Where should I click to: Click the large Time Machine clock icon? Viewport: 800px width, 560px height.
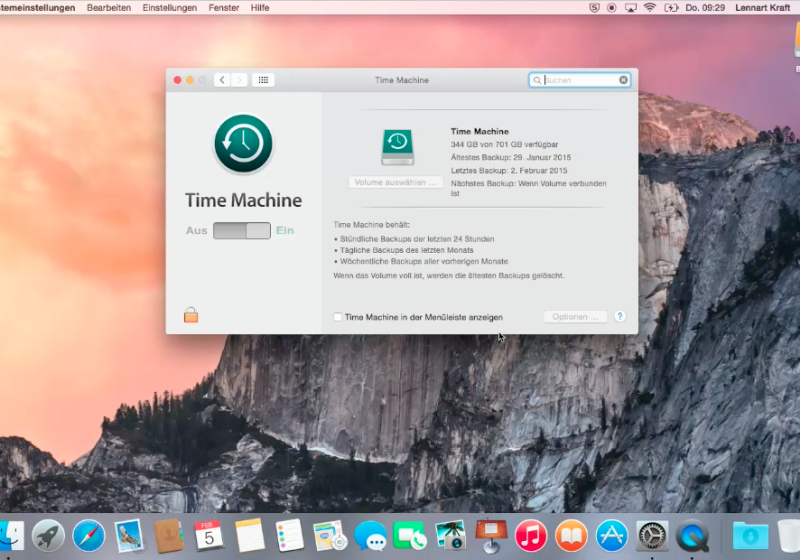click(243, 144)
